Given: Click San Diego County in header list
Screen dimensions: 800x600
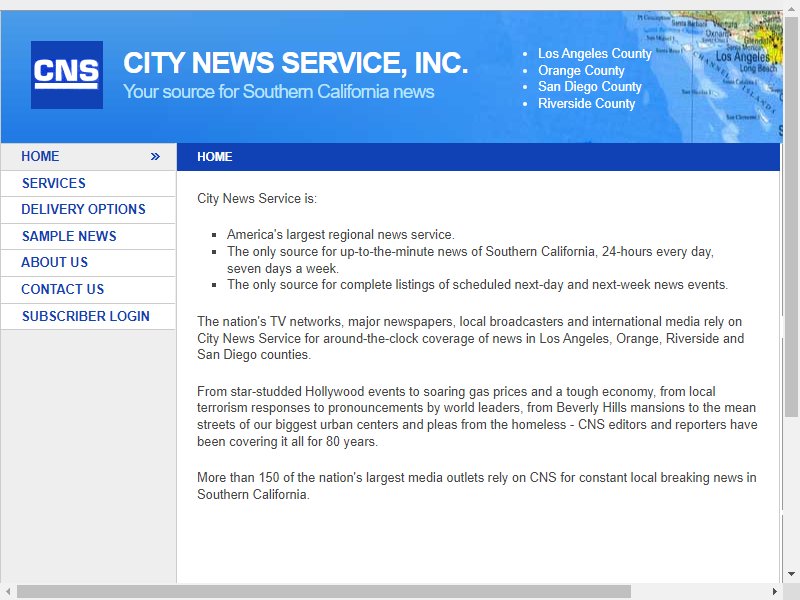Looking at the screenshot, I should [x=589, y=87].
